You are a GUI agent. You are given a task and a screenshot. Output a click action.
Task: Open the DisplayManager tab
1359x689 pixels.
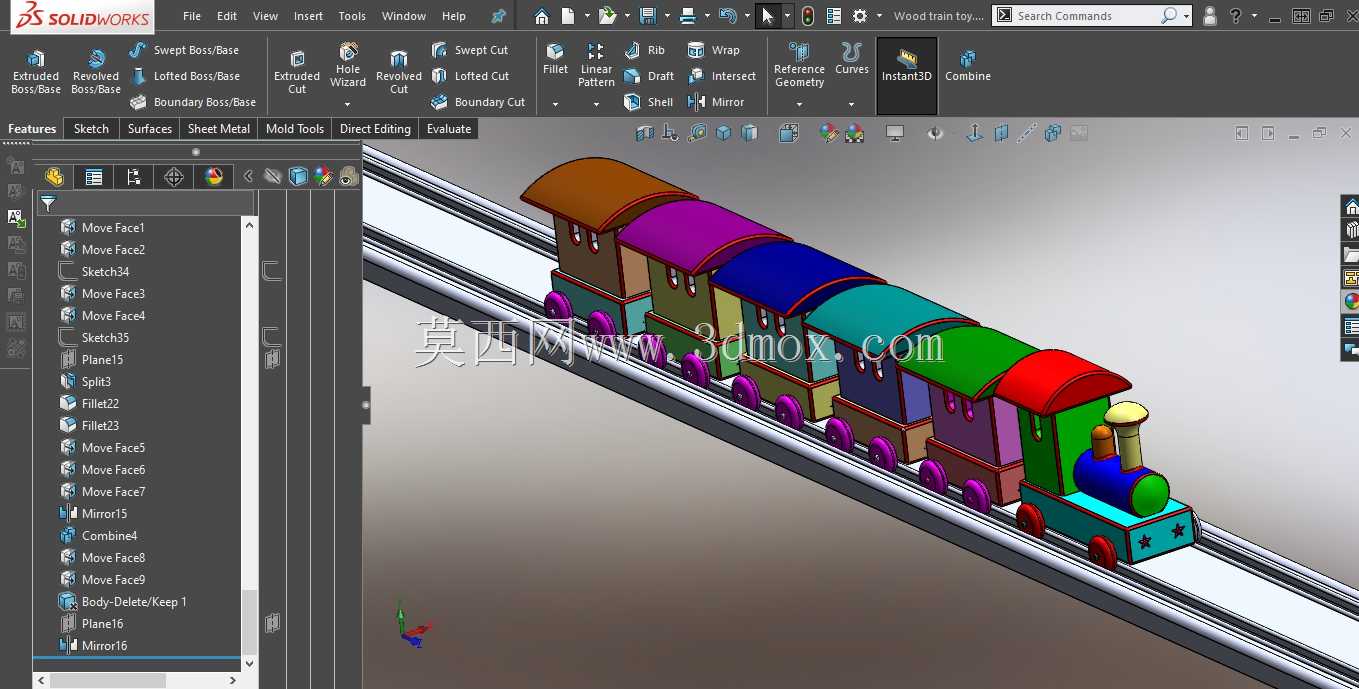coord(214,177)
